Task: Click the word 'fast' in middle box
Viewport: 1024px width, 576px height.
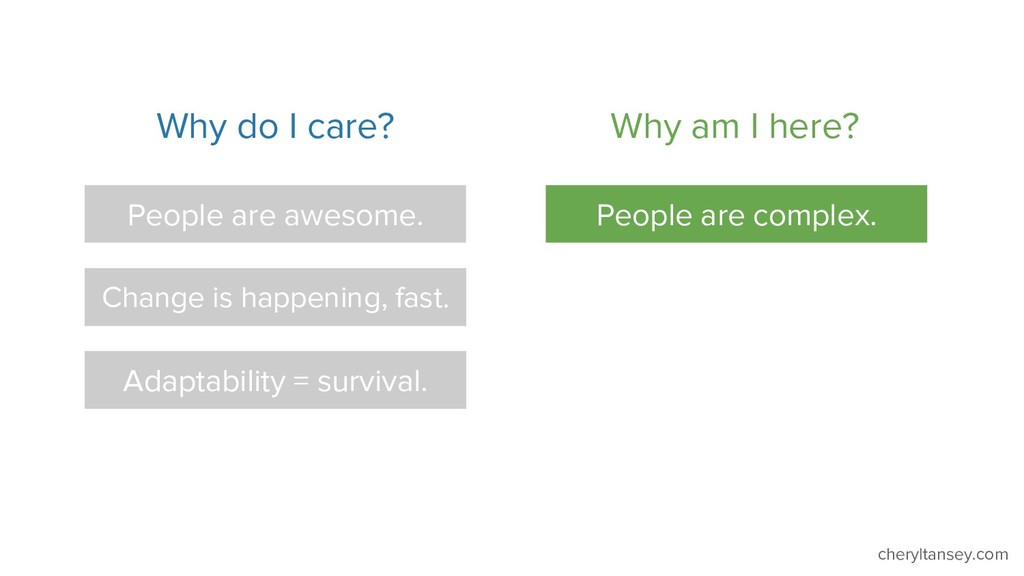Action: click(x=422, y=298)
